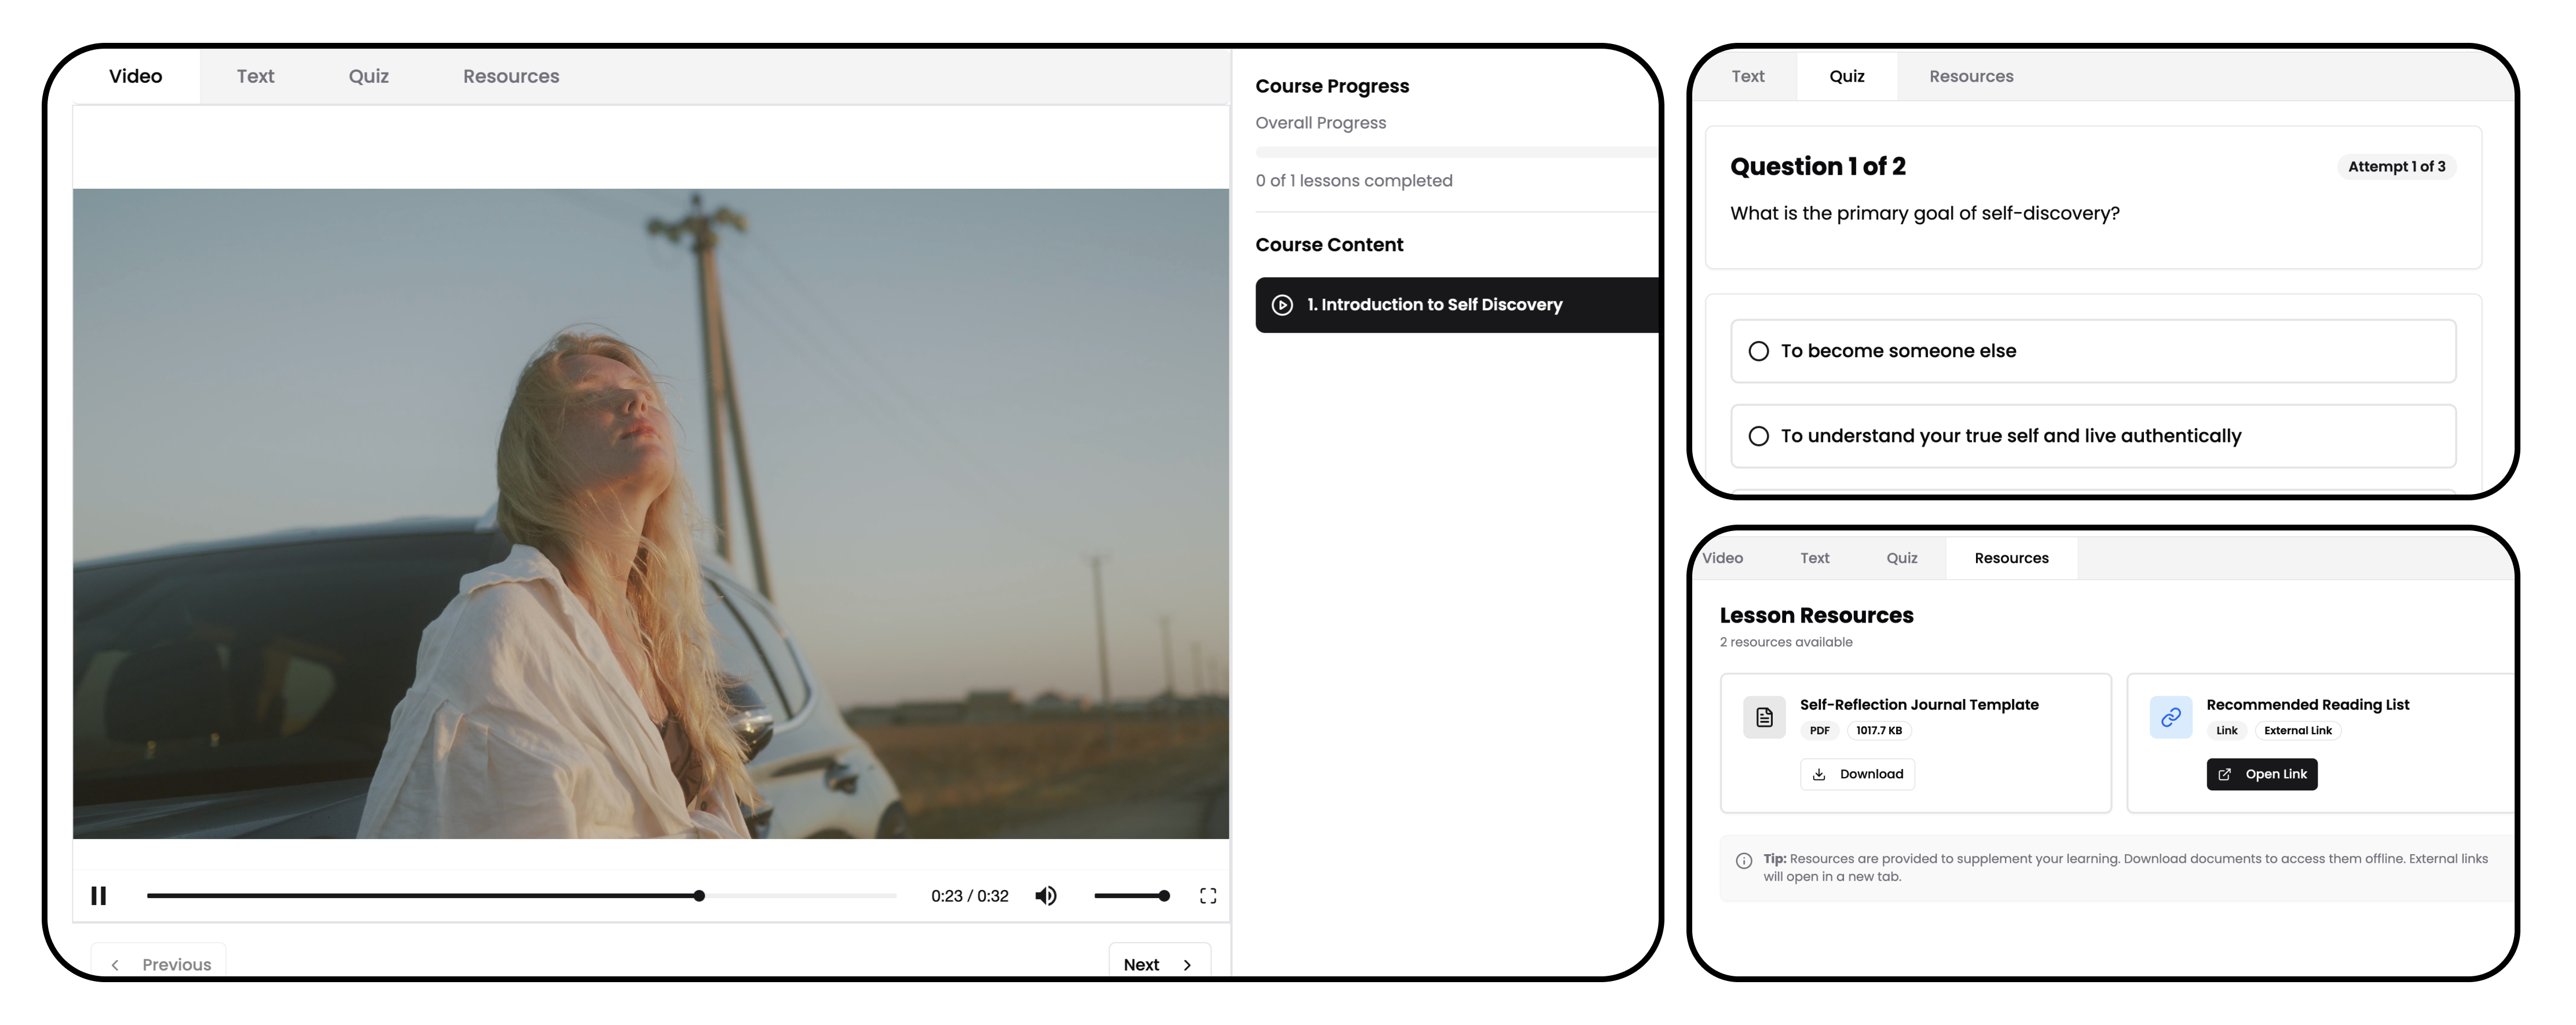The image size is (2576, 1025).
Task: Click the play icon beside Introduction to Self Discovery
Action: [x=1282, y=304]
